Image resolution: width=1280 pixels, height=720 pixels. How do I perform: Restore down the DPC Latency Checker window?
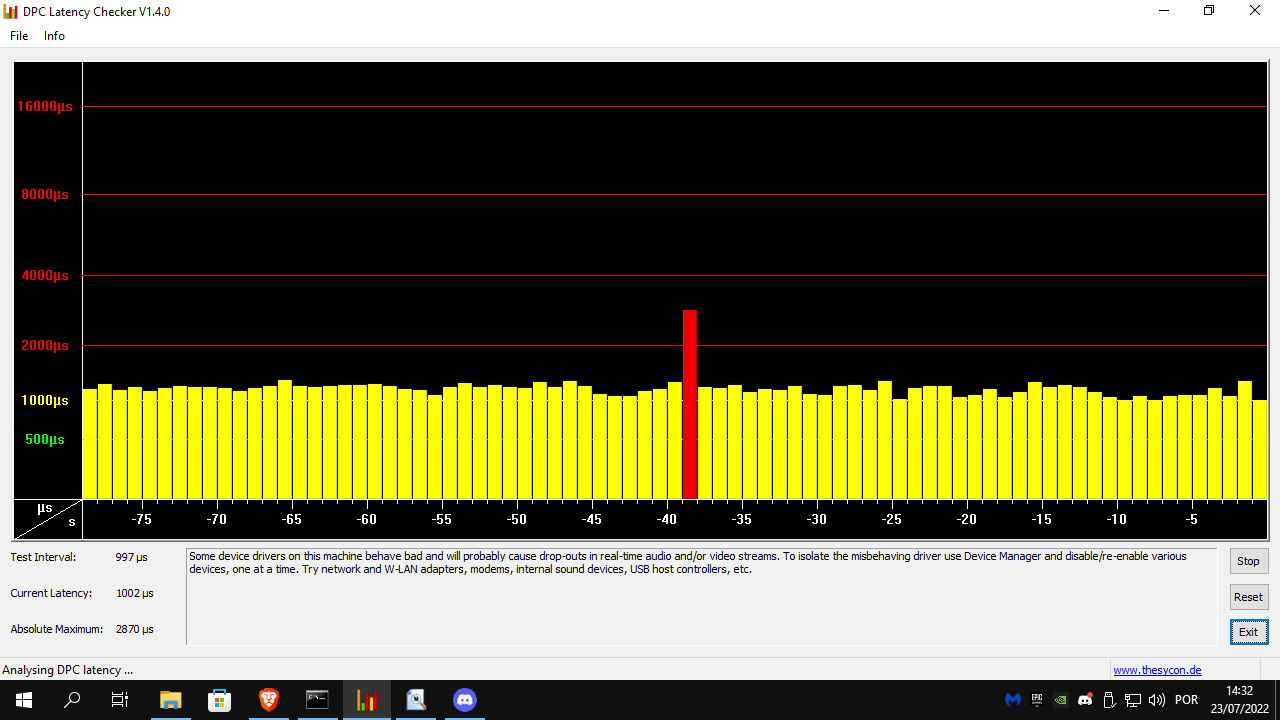1209,11
